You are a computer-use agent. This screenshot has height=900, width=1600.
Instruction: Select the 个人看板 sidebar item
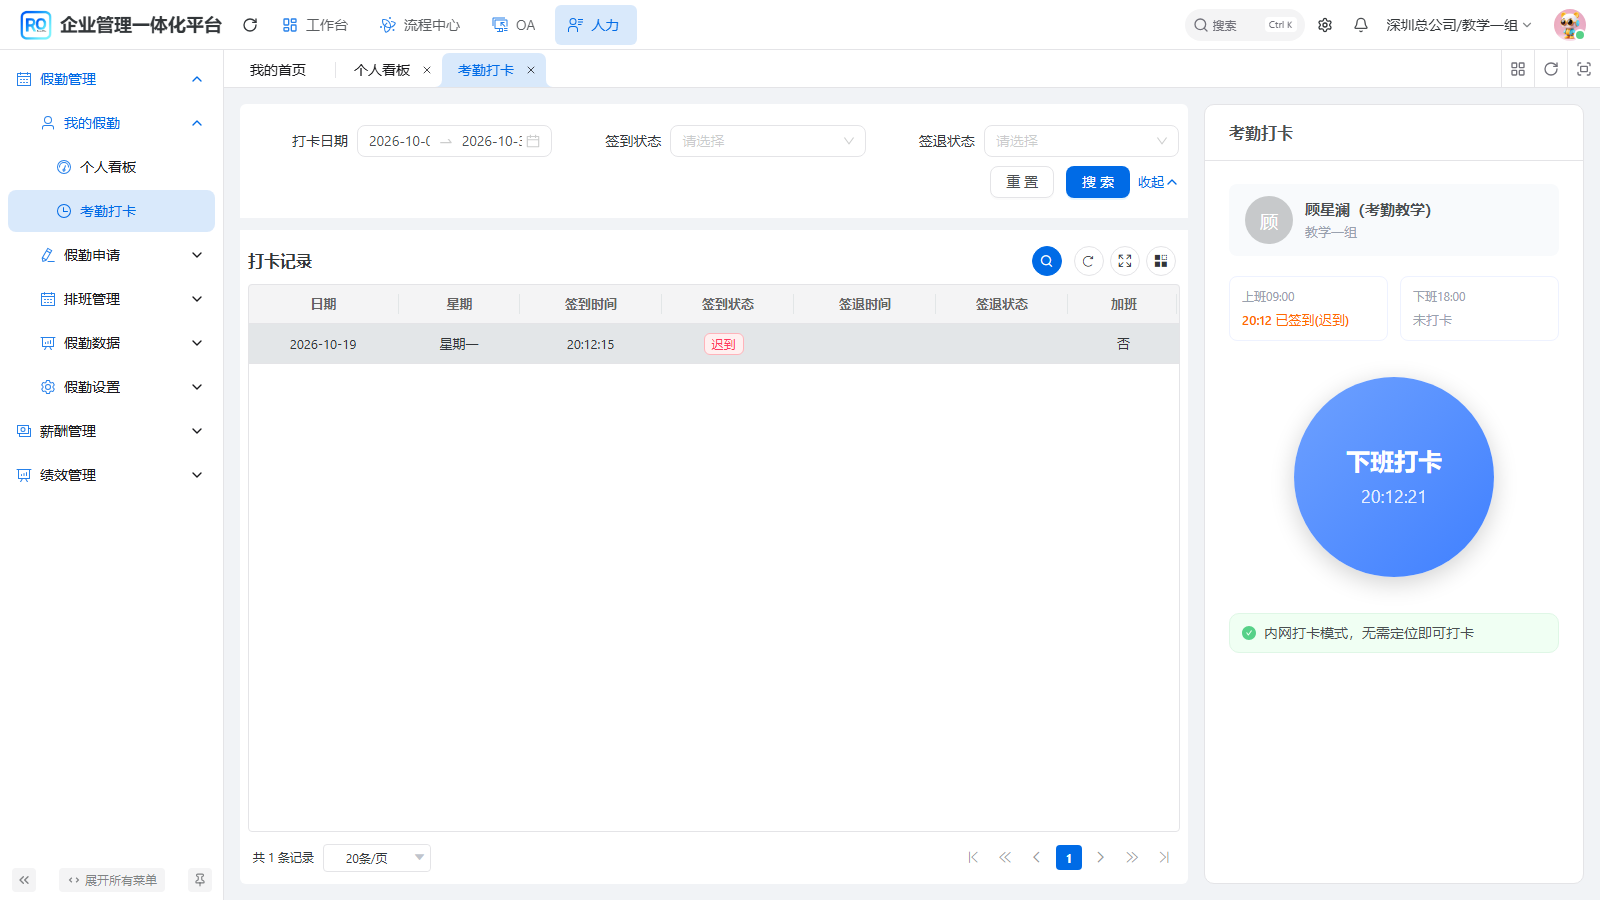tap(111, 167)
